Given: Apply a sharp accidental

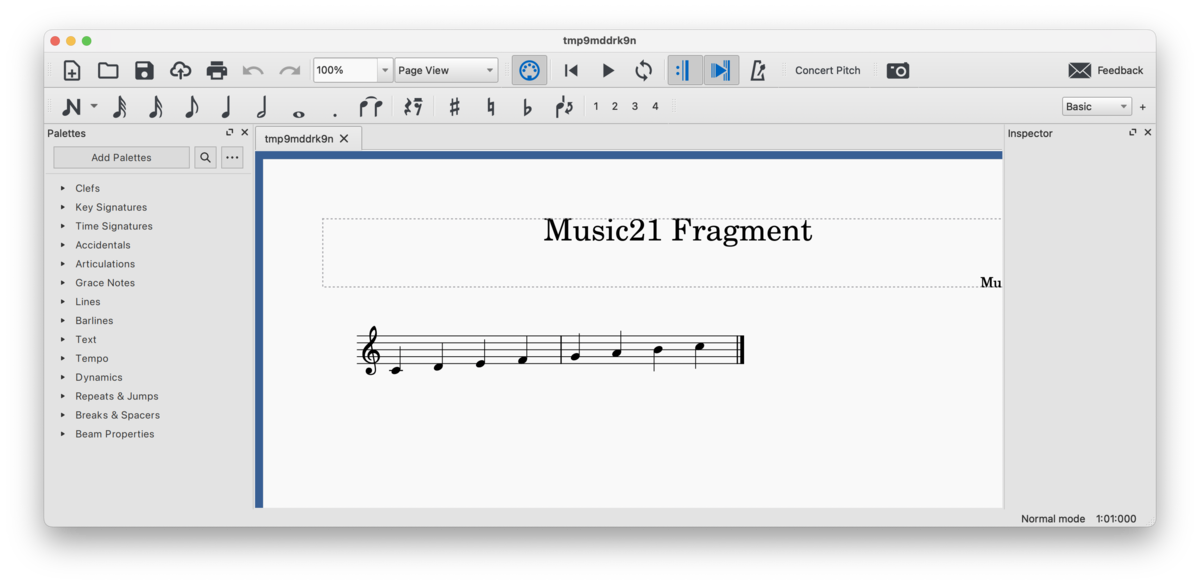Looking at the screenshot, I should point(455,106).
